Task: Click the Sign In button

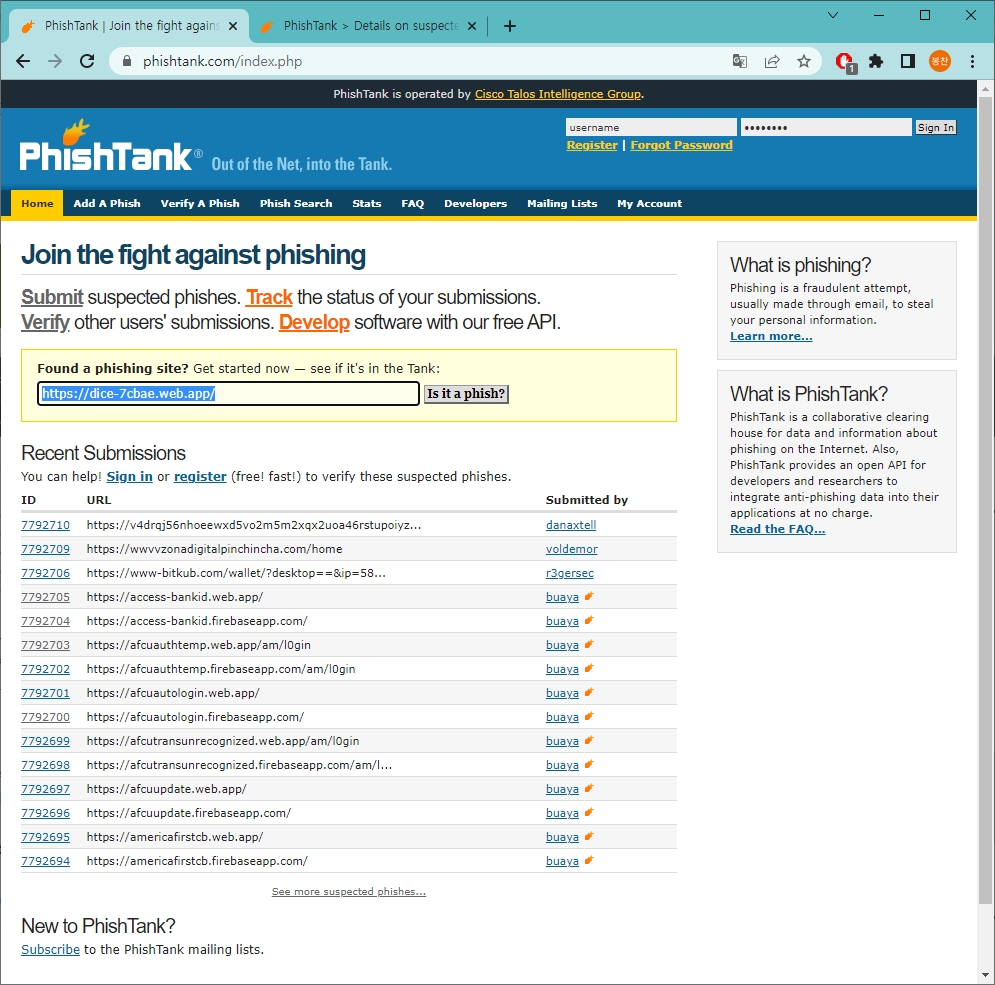Action: [x=935, y=127]
